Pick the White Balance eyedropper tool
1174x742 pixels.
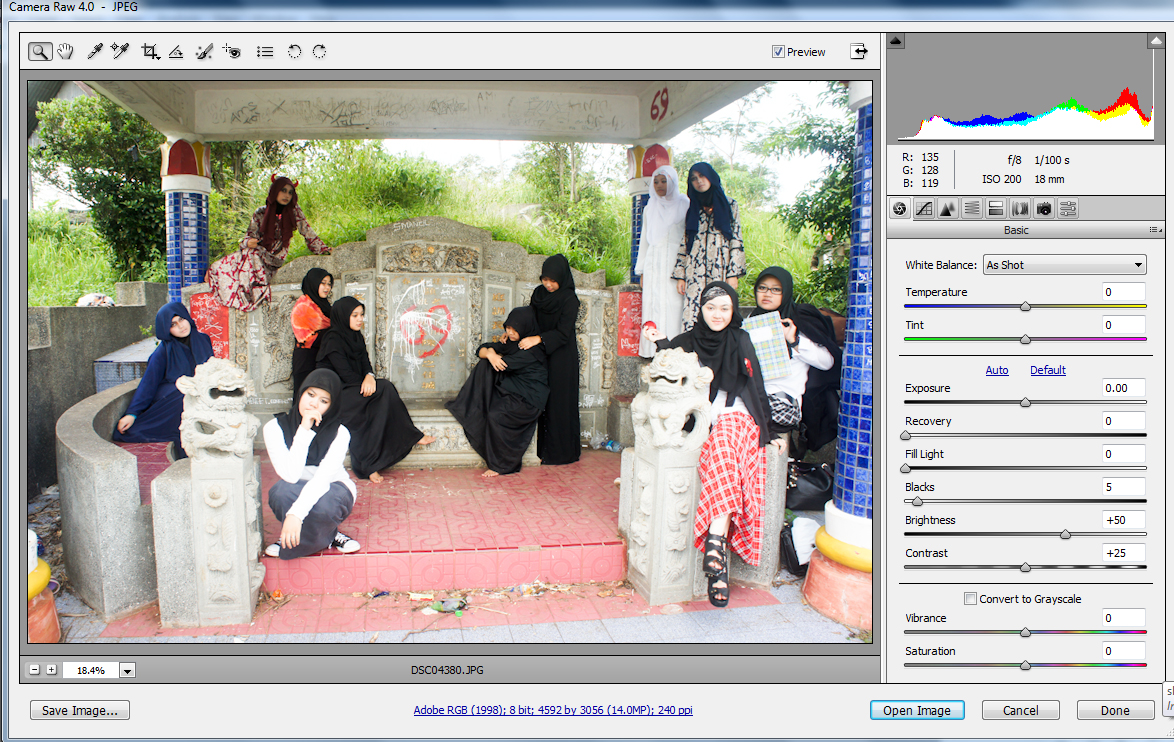click(96, 51)
